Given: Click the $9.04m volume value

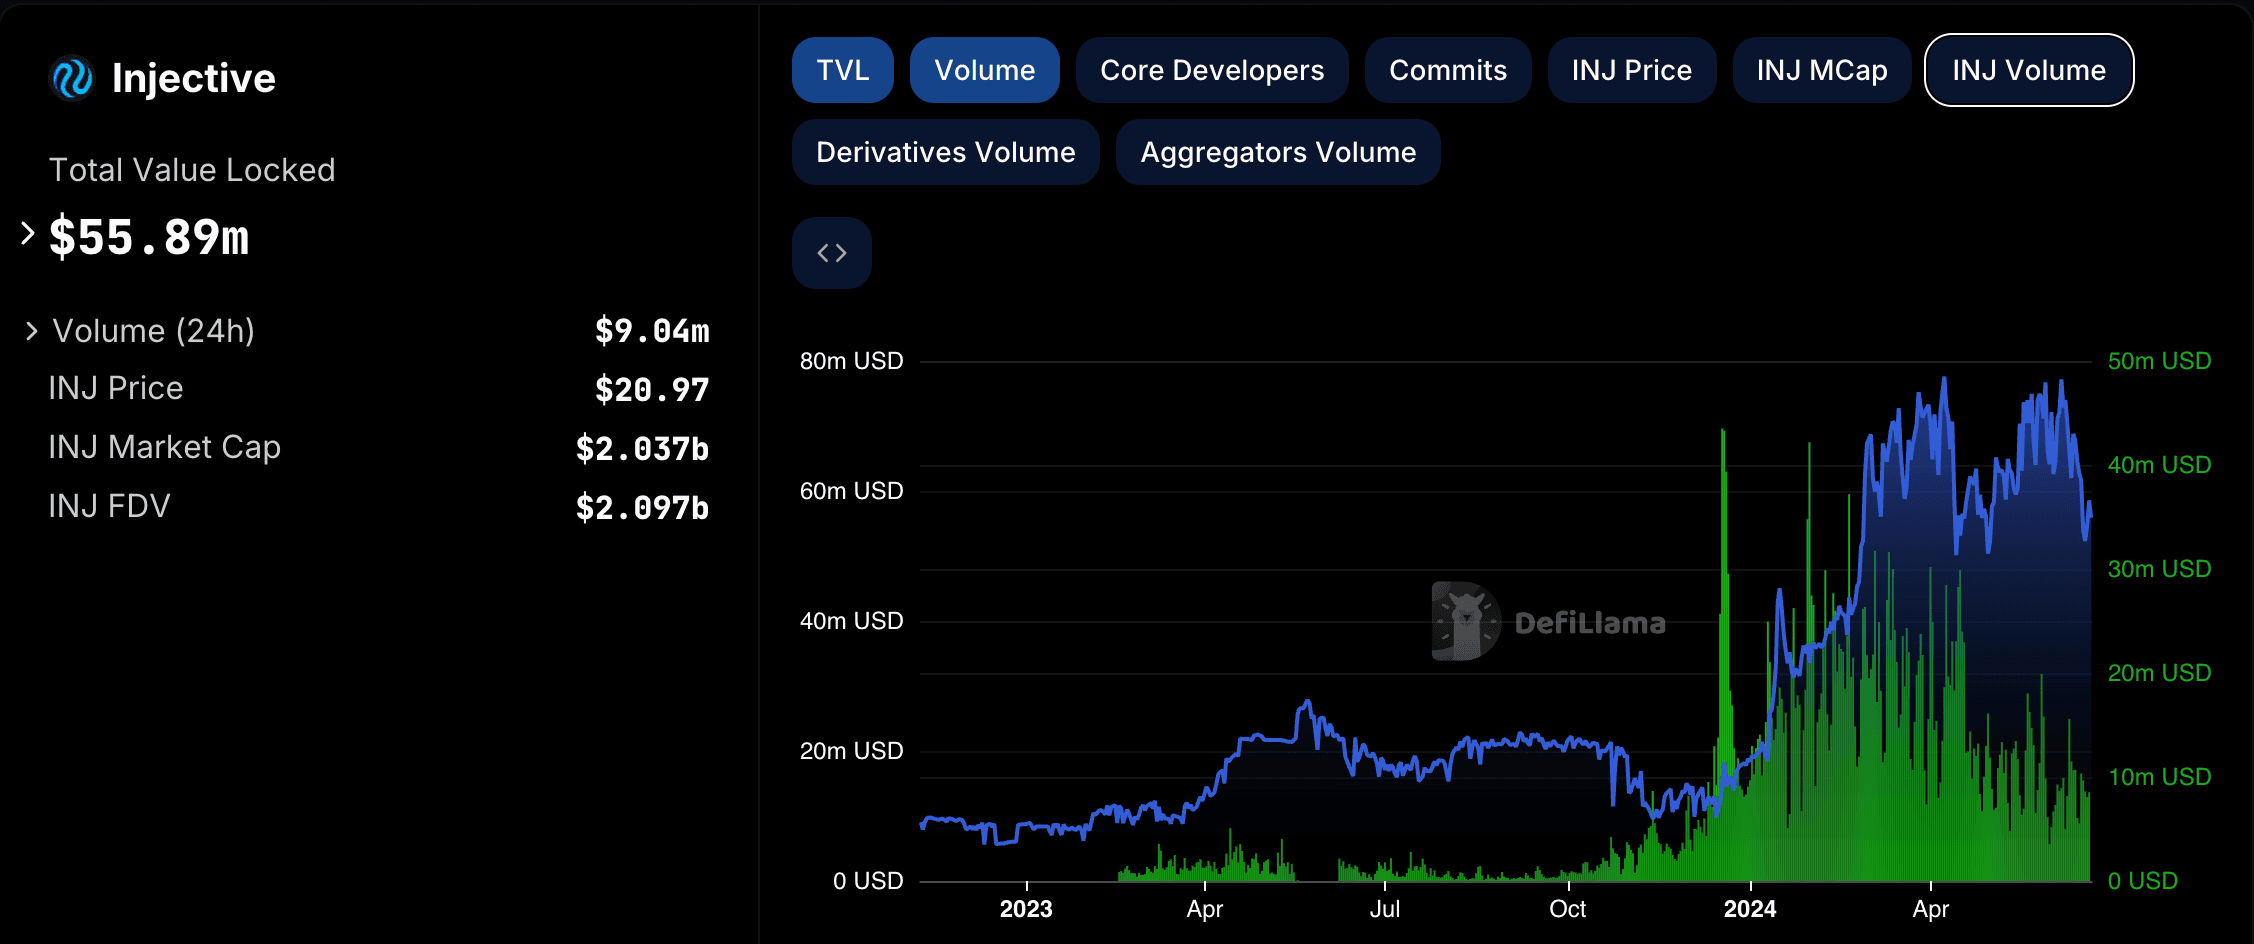Looking at the screenshot, I should 652,331.
